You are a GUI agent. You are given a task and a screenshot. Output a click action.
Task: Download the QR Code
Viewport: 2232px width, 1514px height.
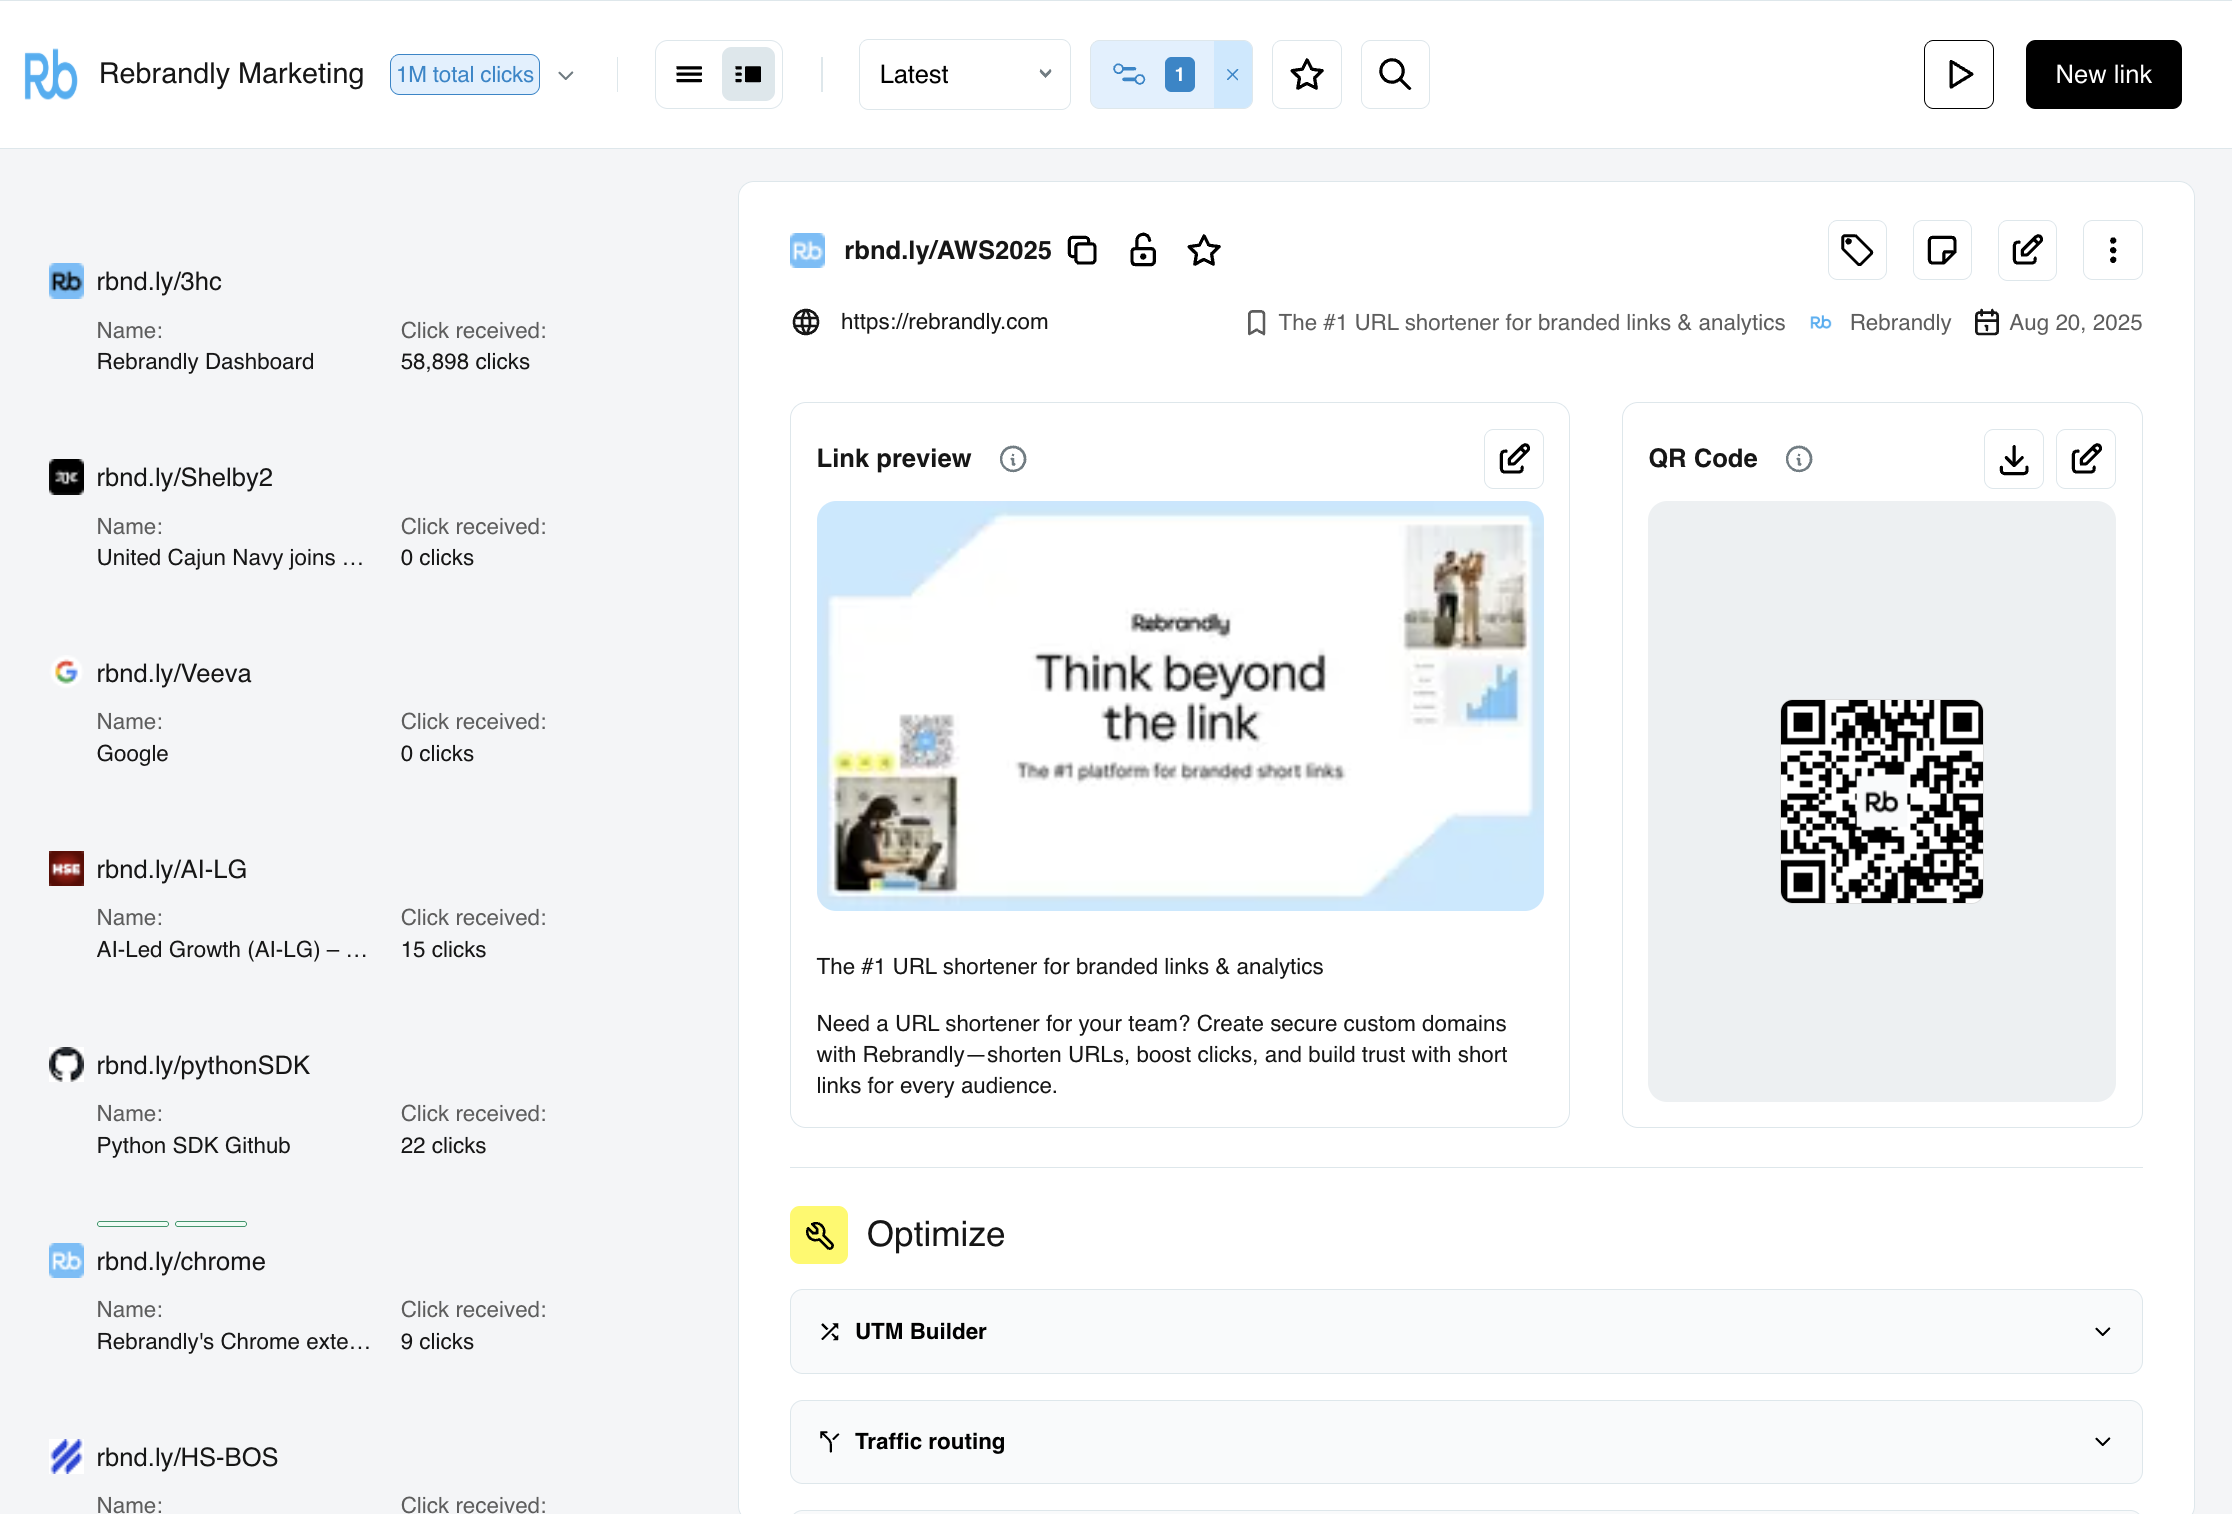pyautogui.click(x=2014, y=459)
